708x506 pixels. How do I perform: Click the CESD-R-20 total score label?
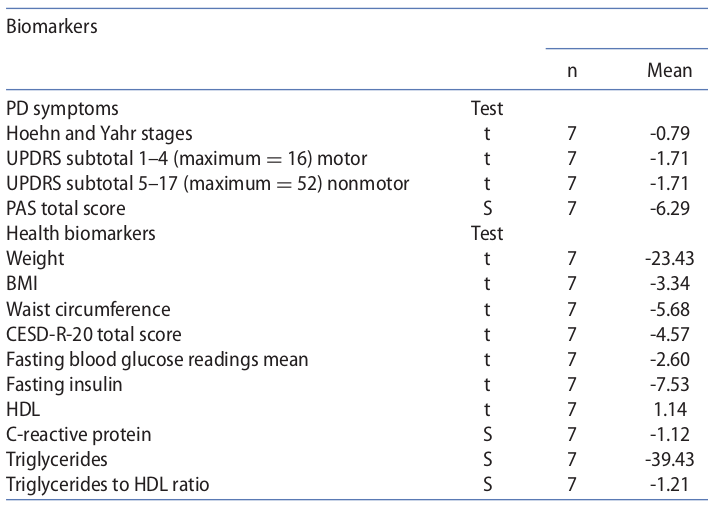click(94, 334)
